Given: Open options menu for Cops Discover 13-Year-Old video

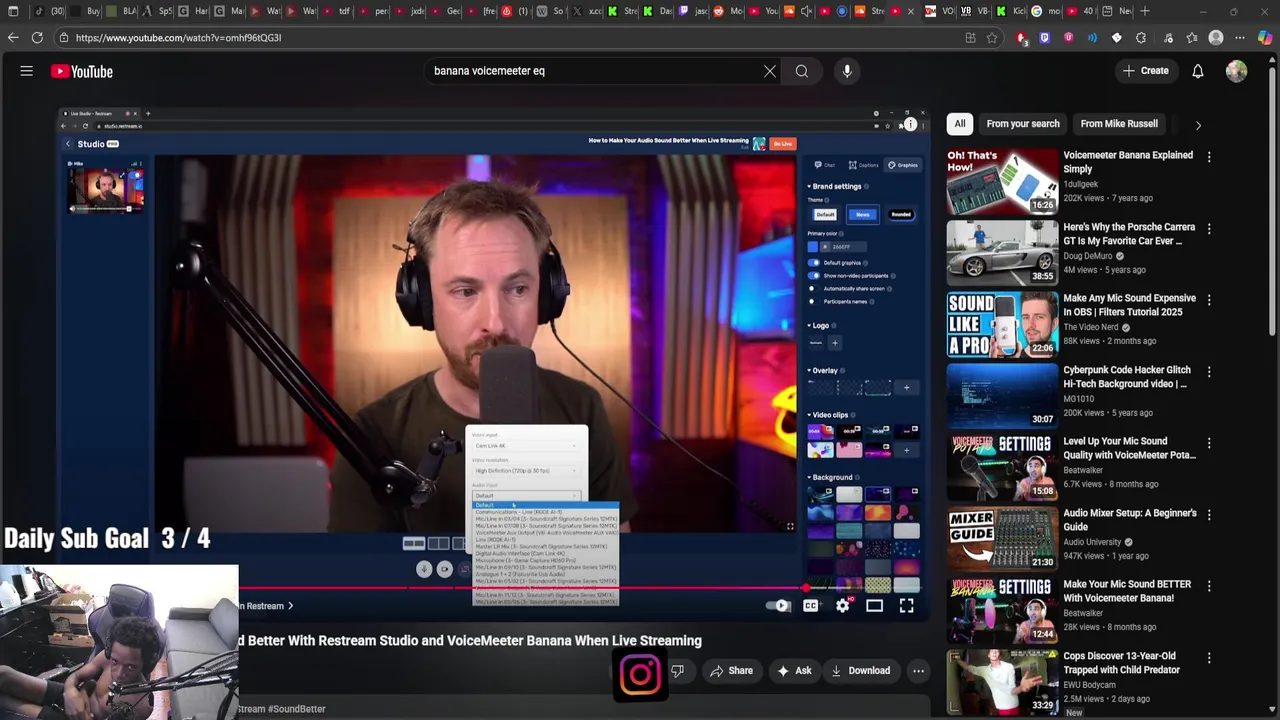Looking at the screenshot, I should click(x=1209, y=658).
